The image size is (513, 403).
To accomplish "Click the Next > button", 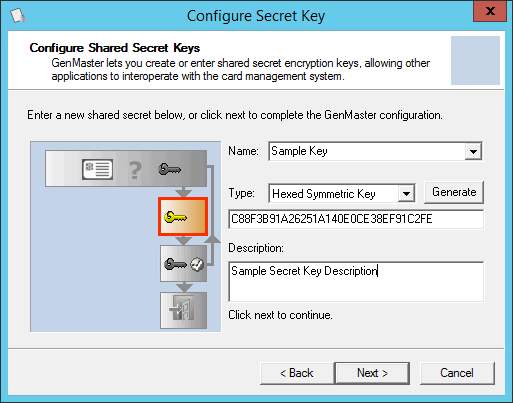I will click(x=372, y=373).
